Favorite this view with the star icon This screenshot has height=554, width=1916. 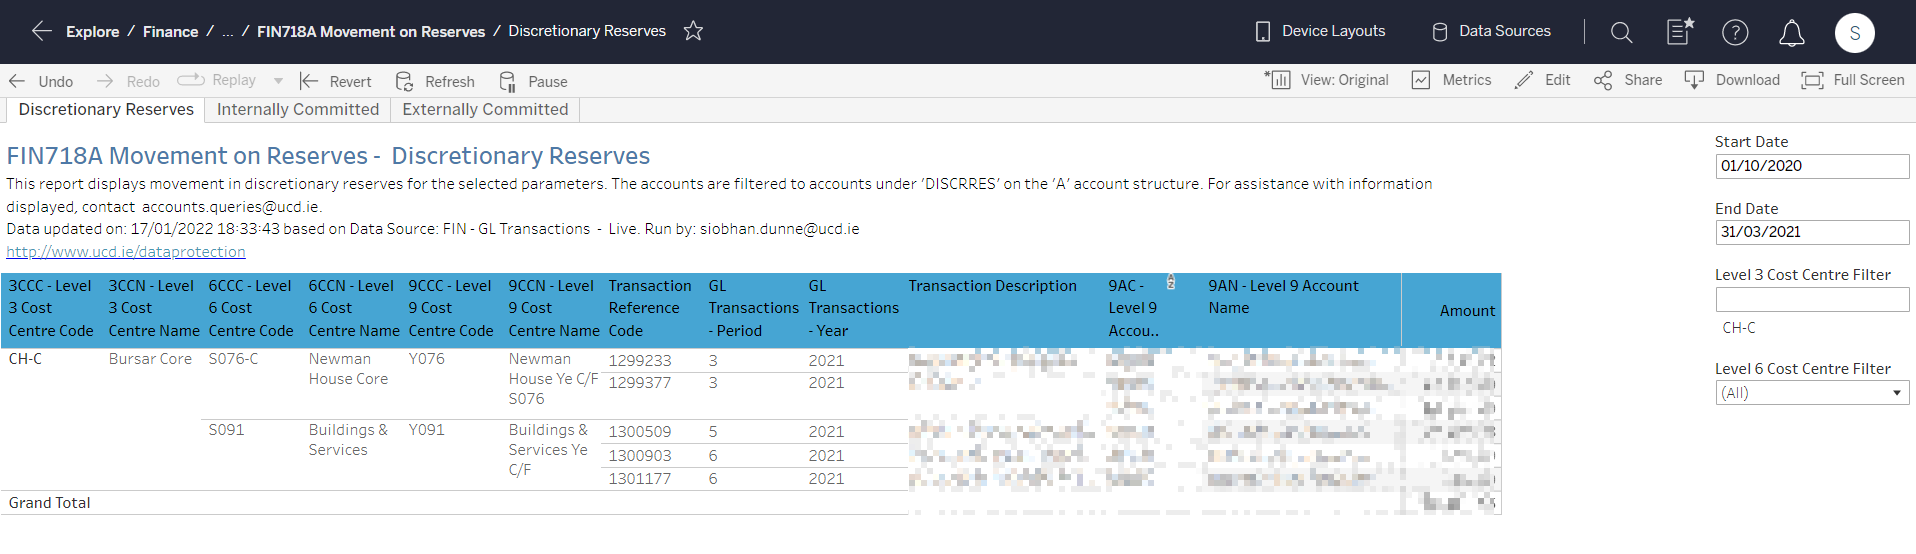click(x=693, y=31)
